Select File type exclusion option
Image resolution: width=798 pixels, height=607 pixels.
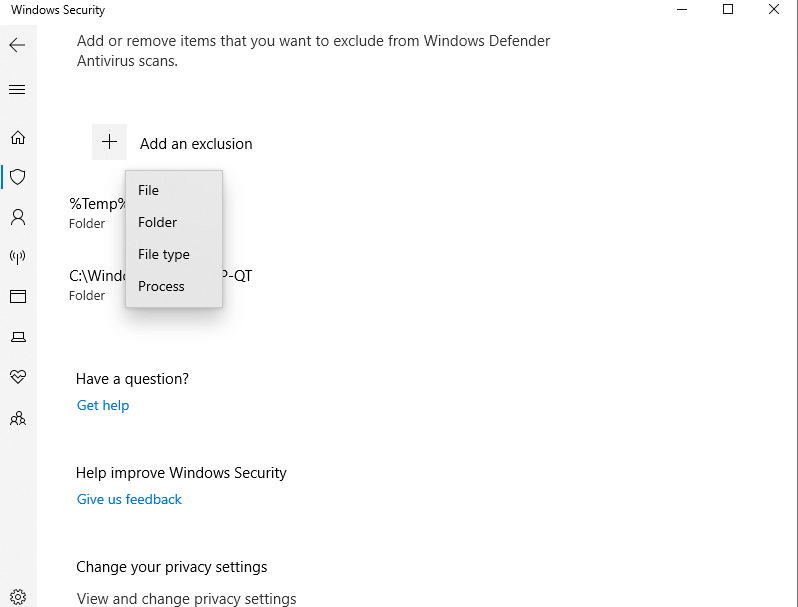tap(164, 254)
